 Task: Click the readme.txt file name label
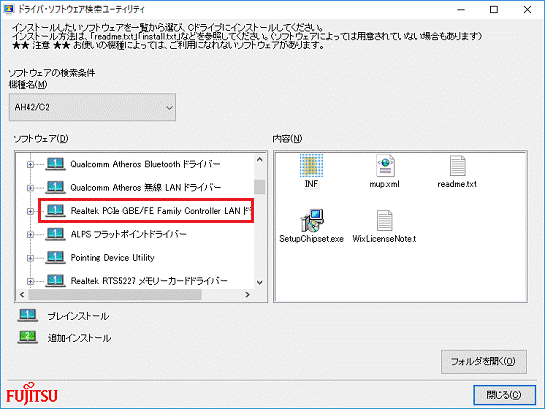point(457,184)
